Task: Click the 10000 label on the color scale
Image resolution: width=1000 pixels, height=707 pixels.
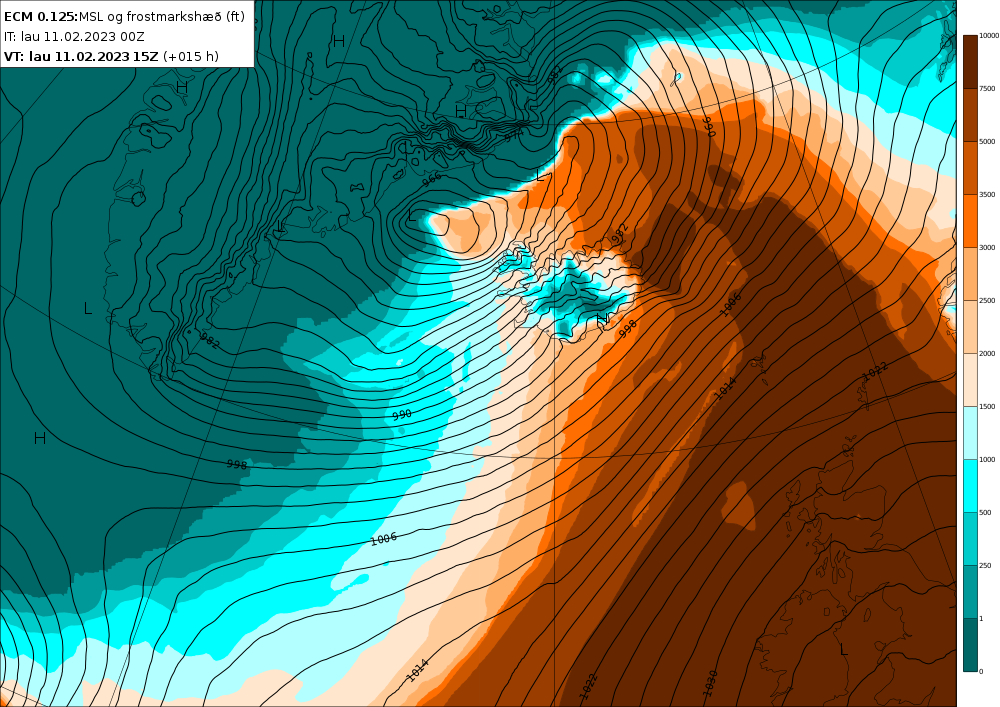Action: point(989,36)
